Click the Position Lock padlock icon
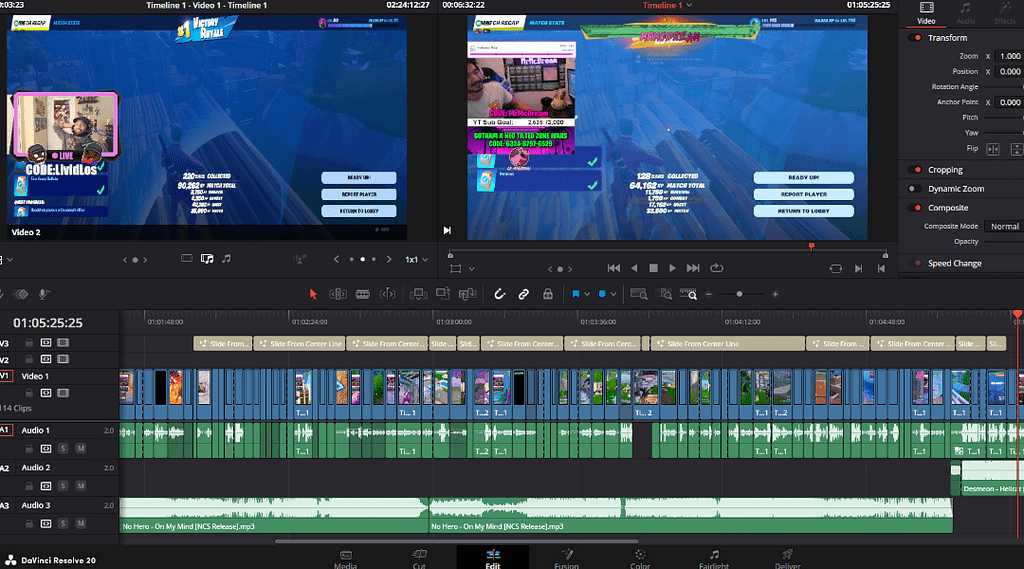Screen dimensions: 1024x569 pyautogui.click(x=547, y=294)
